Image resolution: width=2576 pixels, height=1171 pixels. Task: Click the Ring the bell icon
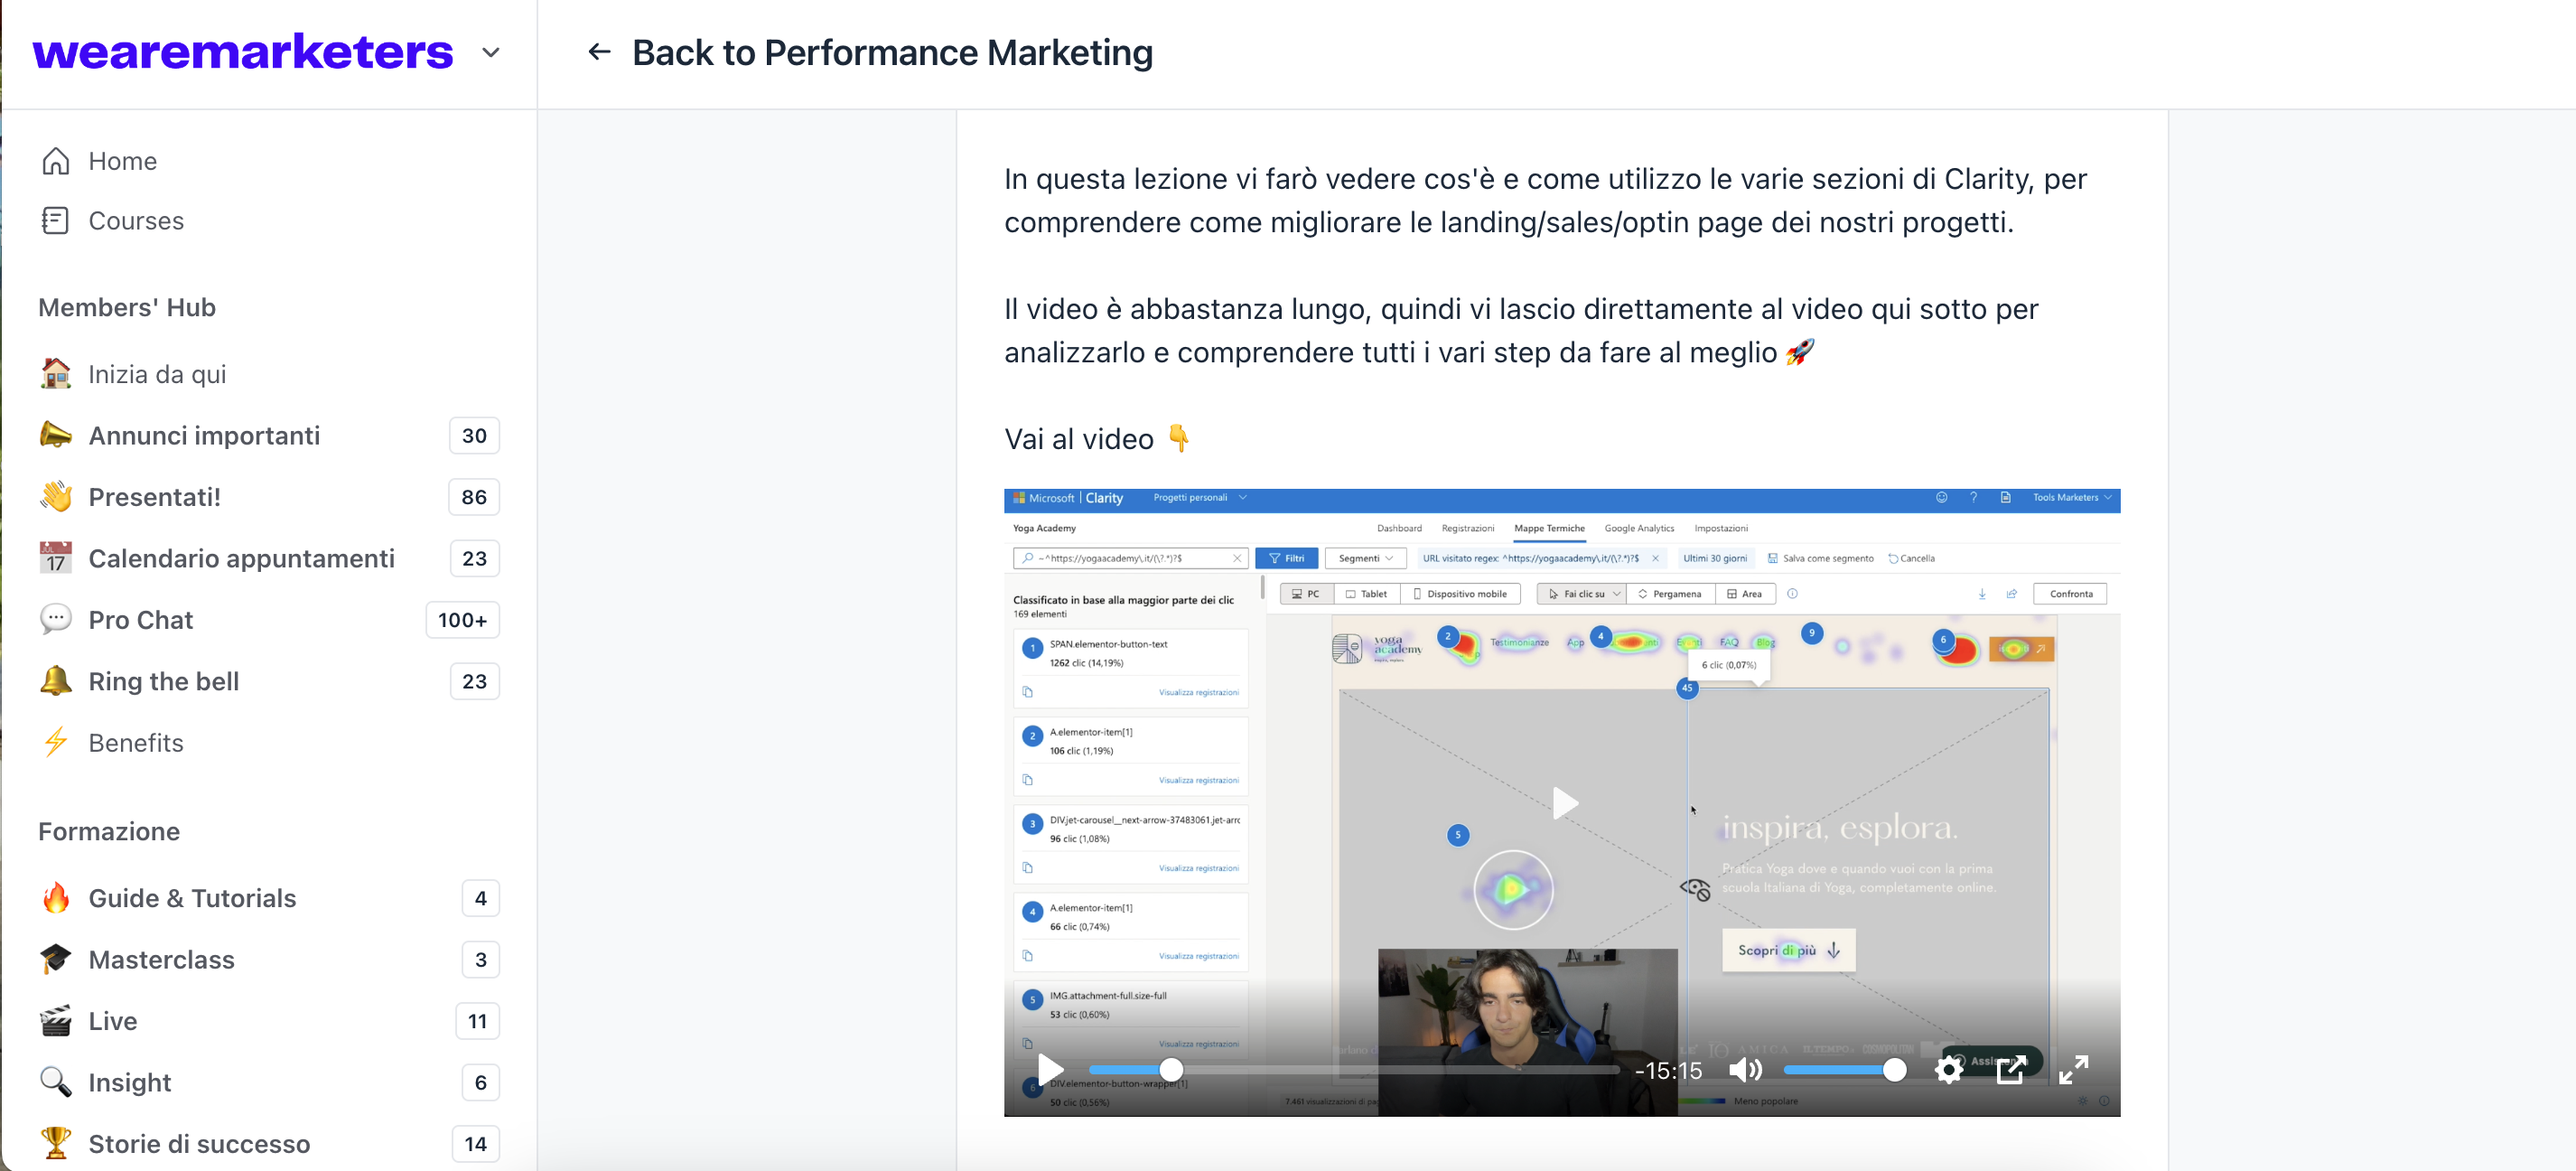[56, 681]
